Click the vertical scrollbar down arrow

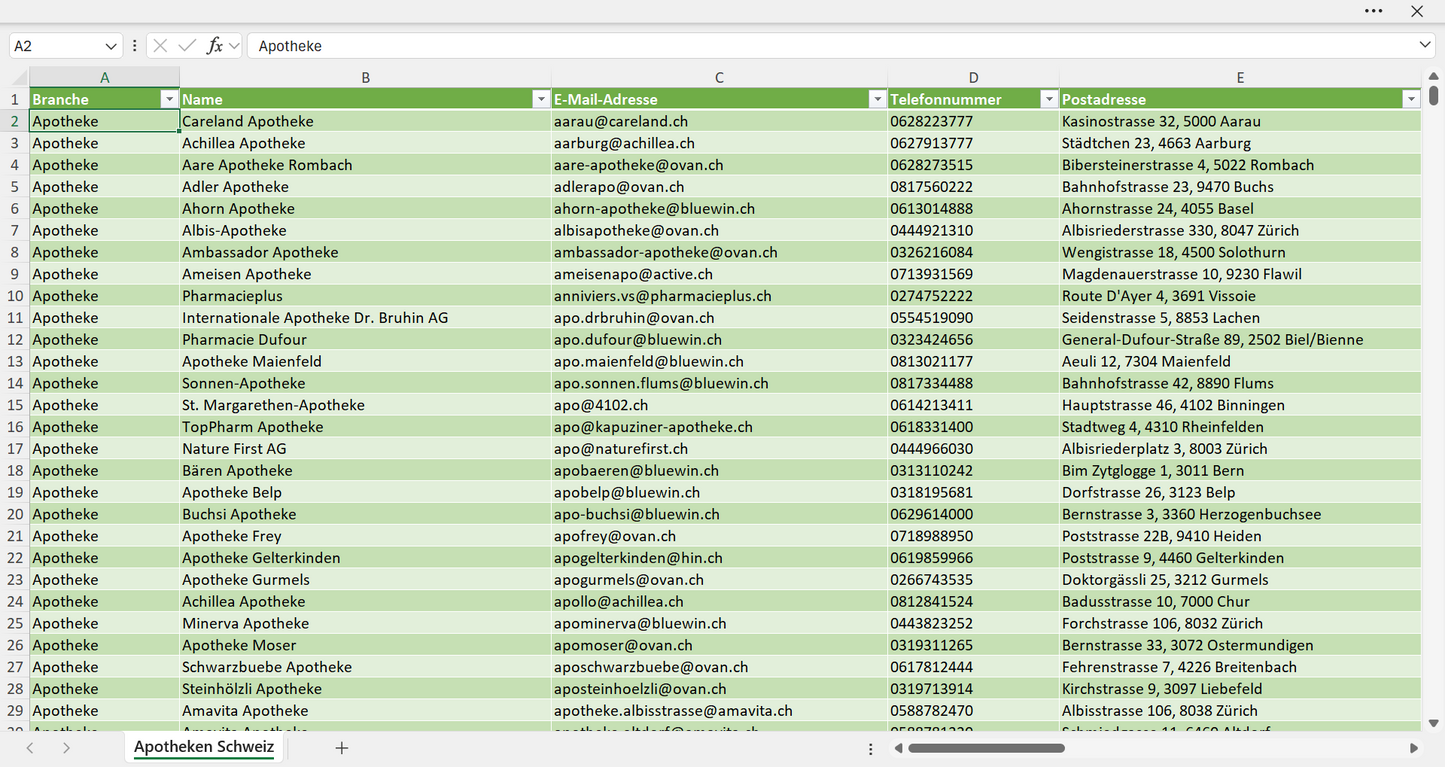tap(1433, 723)
